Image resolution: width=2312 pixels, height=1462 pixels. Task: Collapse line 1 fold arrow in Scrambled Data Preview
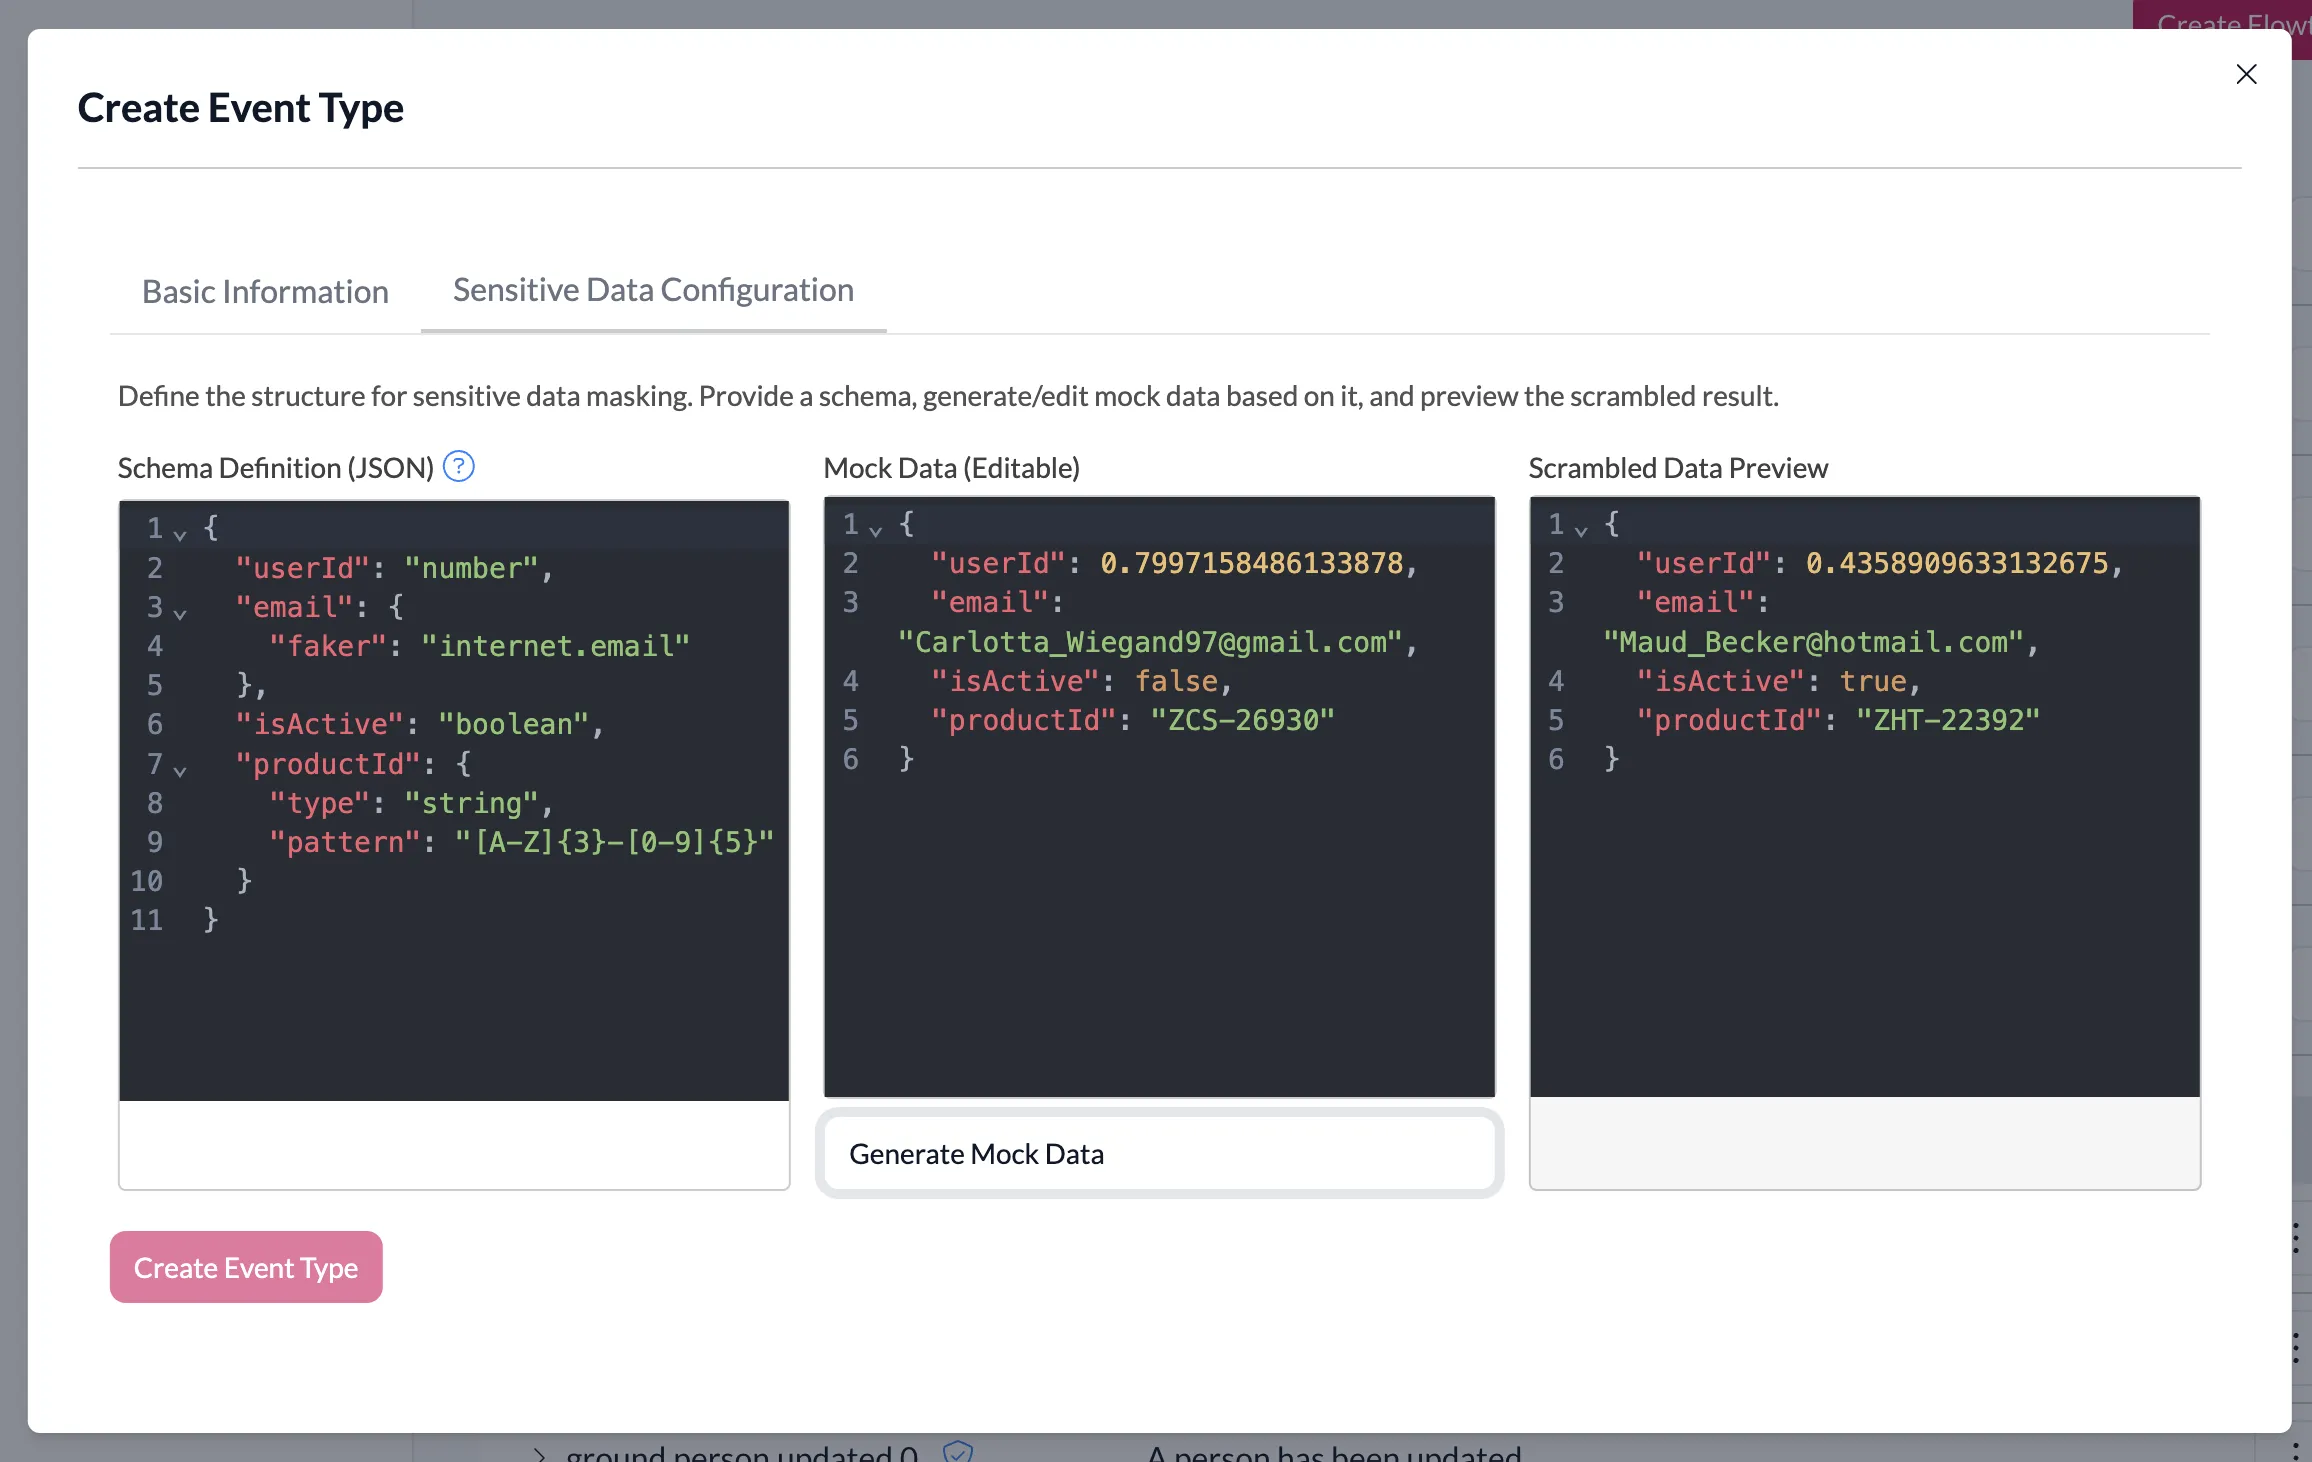coord(1581,530)
